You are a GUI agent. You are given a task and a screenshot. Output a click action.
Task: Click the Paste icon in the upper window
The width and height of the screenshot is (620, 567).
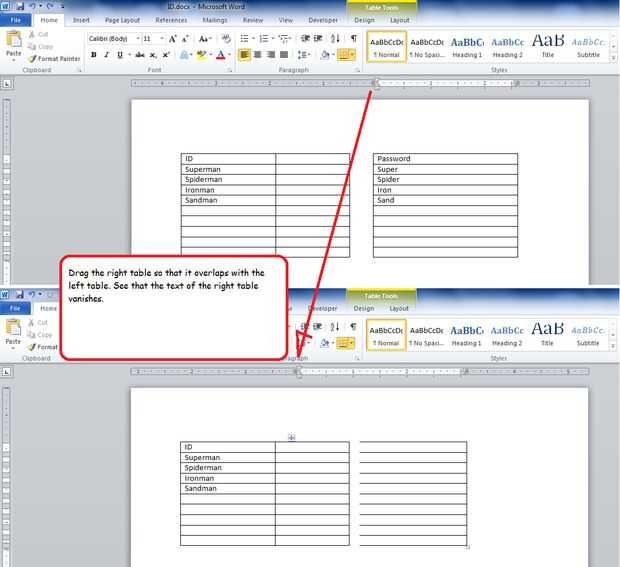pyautogui.click(x=14, y=39)
